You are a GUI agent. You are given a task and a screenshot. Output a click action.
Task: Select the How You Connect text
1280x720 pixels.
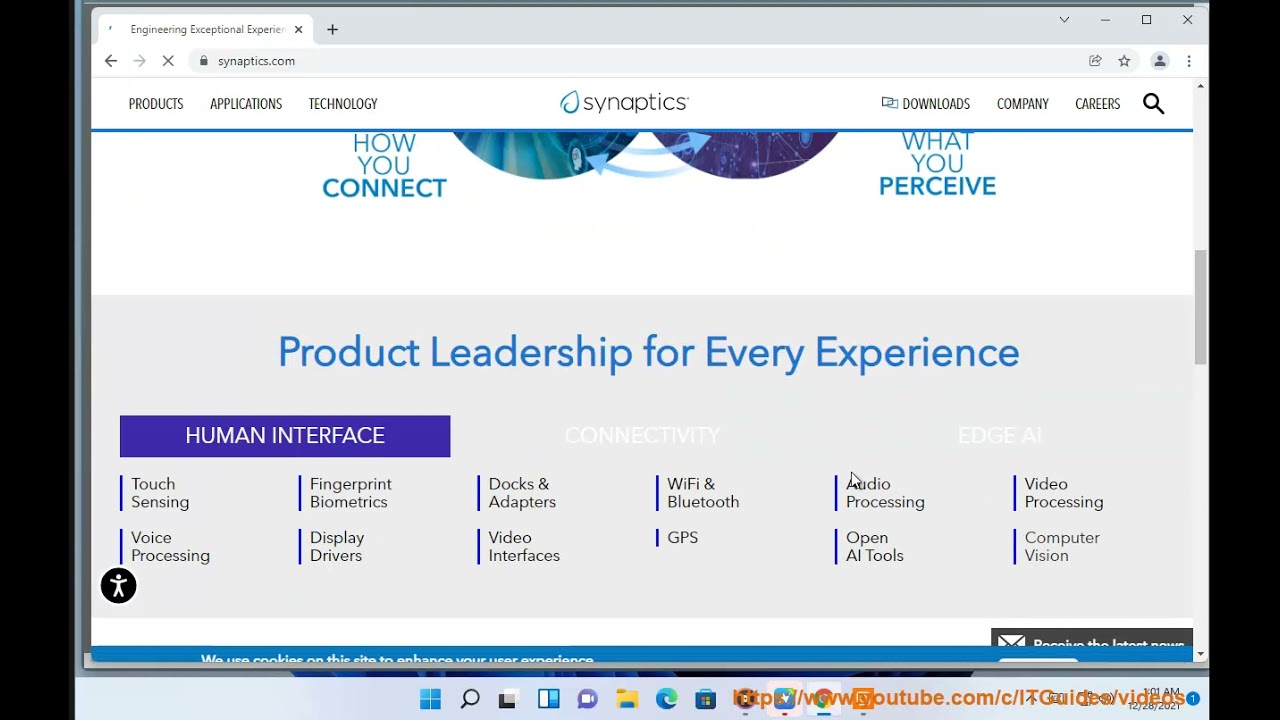(x=384, y=165)
